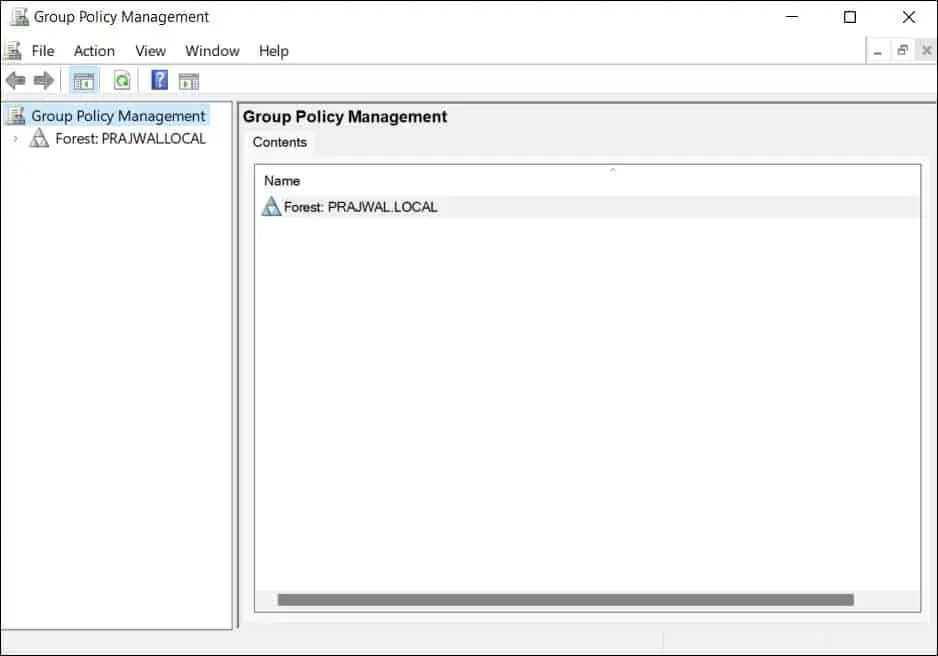
Task: Refresh the view with the green icon
Action: pos(122,80)
